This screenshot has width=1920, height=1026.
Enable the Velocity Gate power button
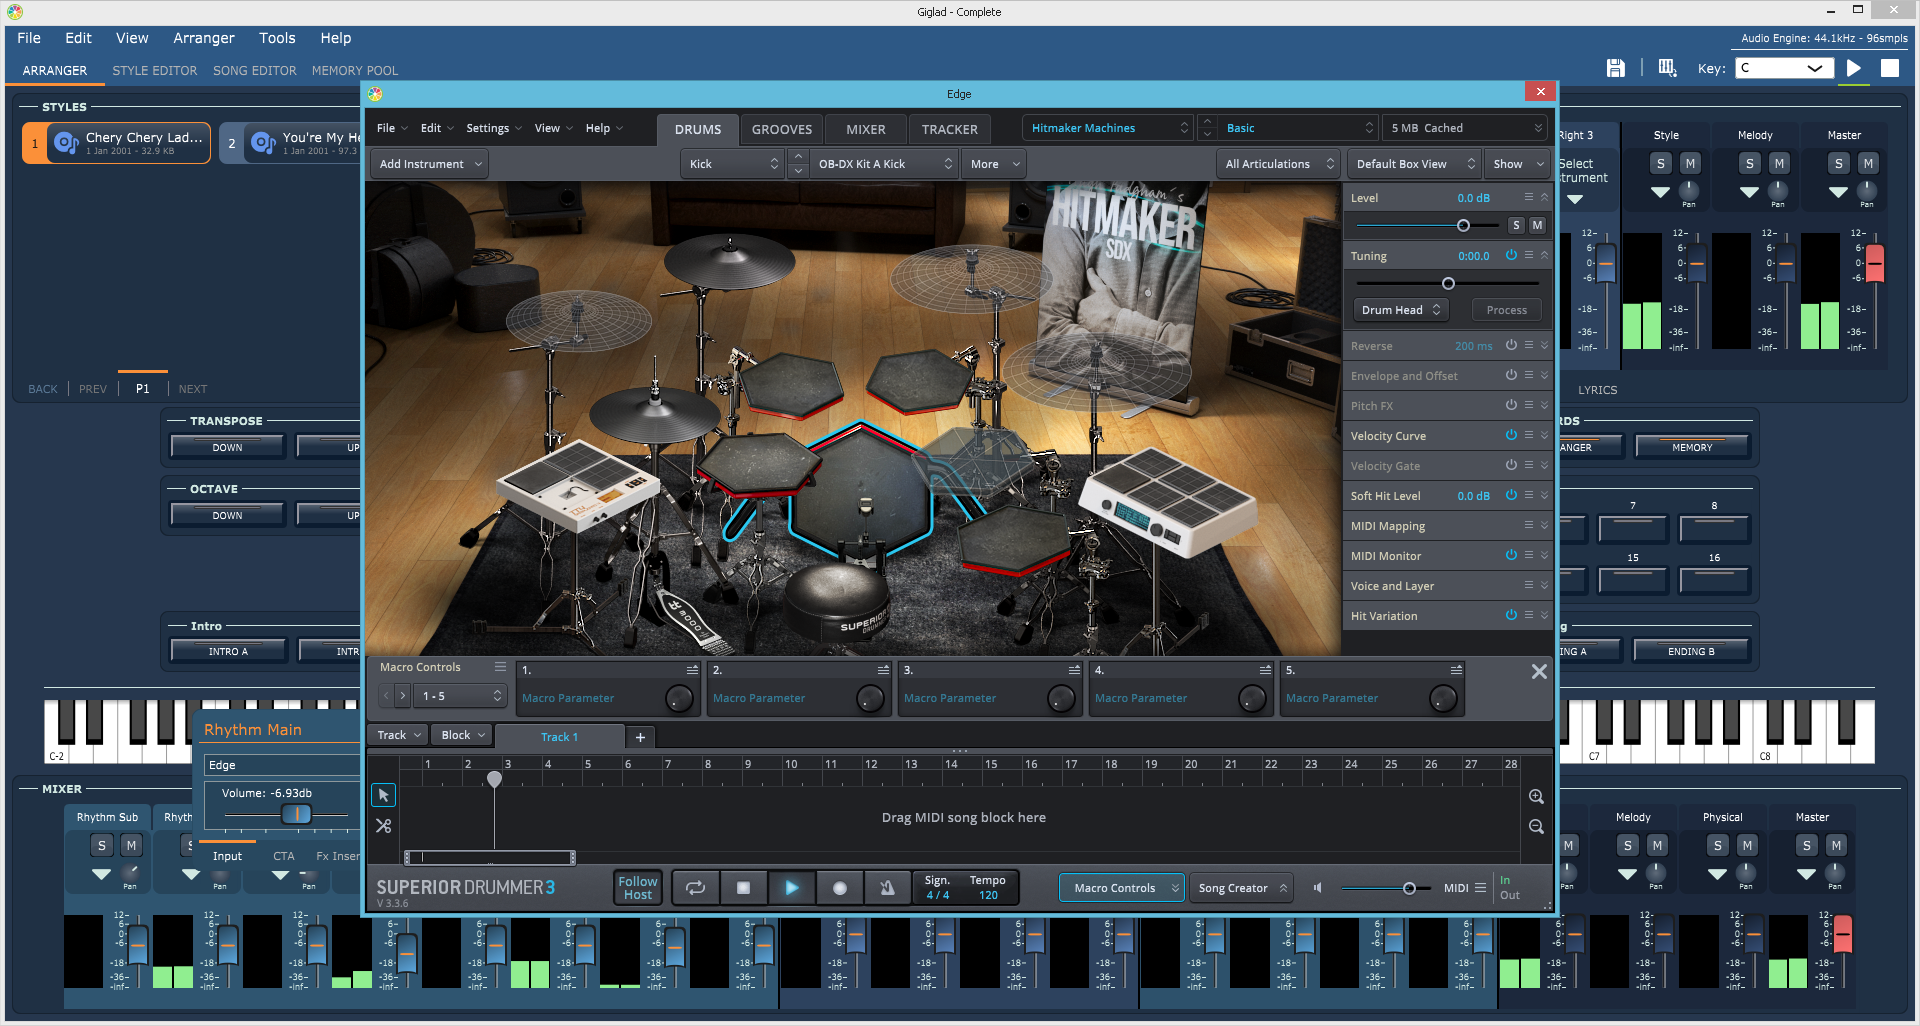coord(1511,465)
